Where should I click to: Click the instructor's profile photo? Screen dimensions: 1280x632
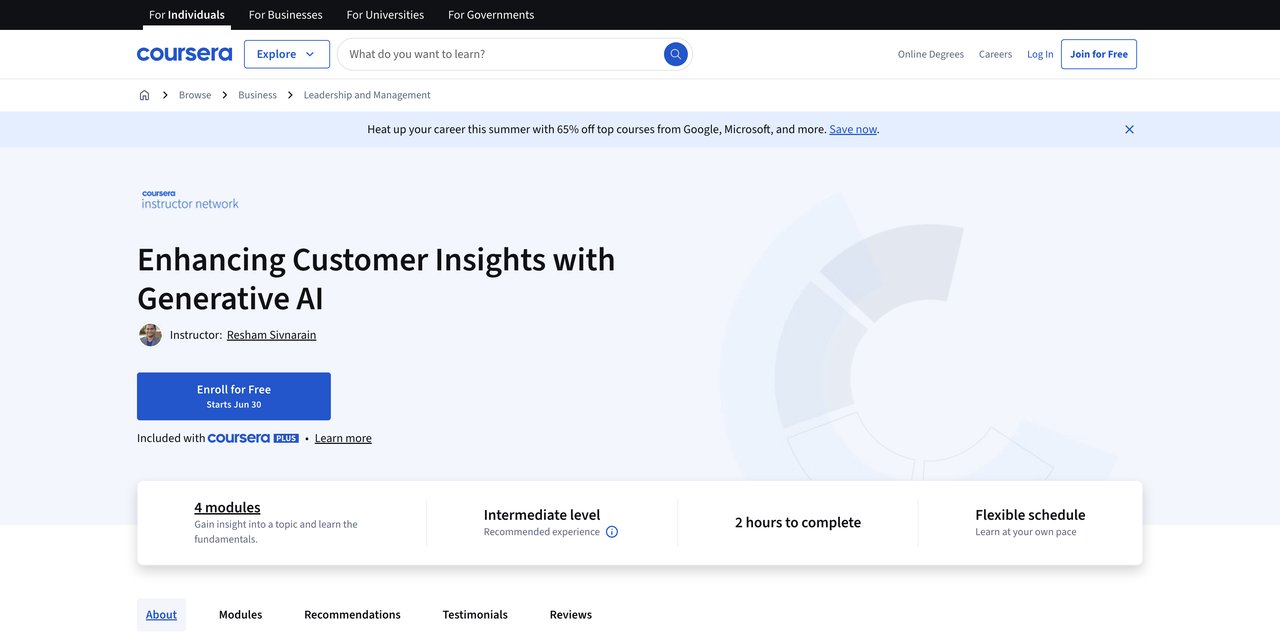pos(150,335)
